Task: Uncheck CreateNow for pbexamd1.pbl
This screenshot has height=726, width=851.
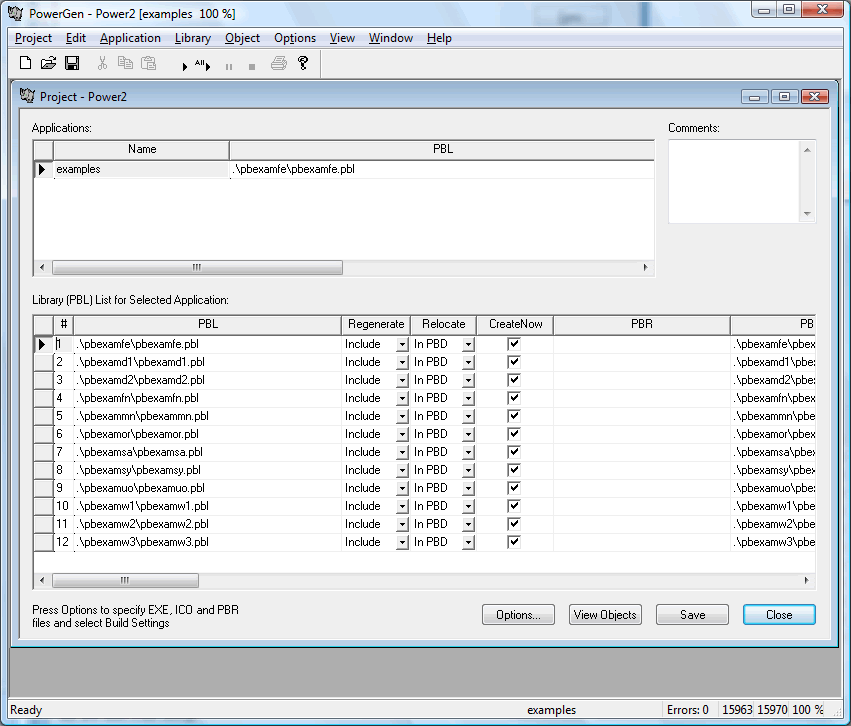Action: (514, 362)
